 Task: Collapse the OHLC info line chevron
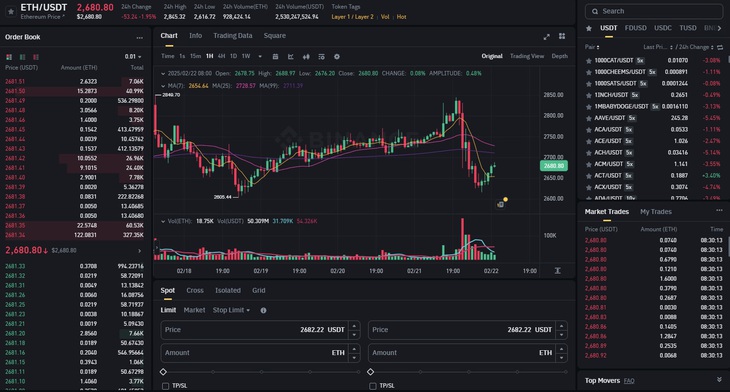[163, 74]
